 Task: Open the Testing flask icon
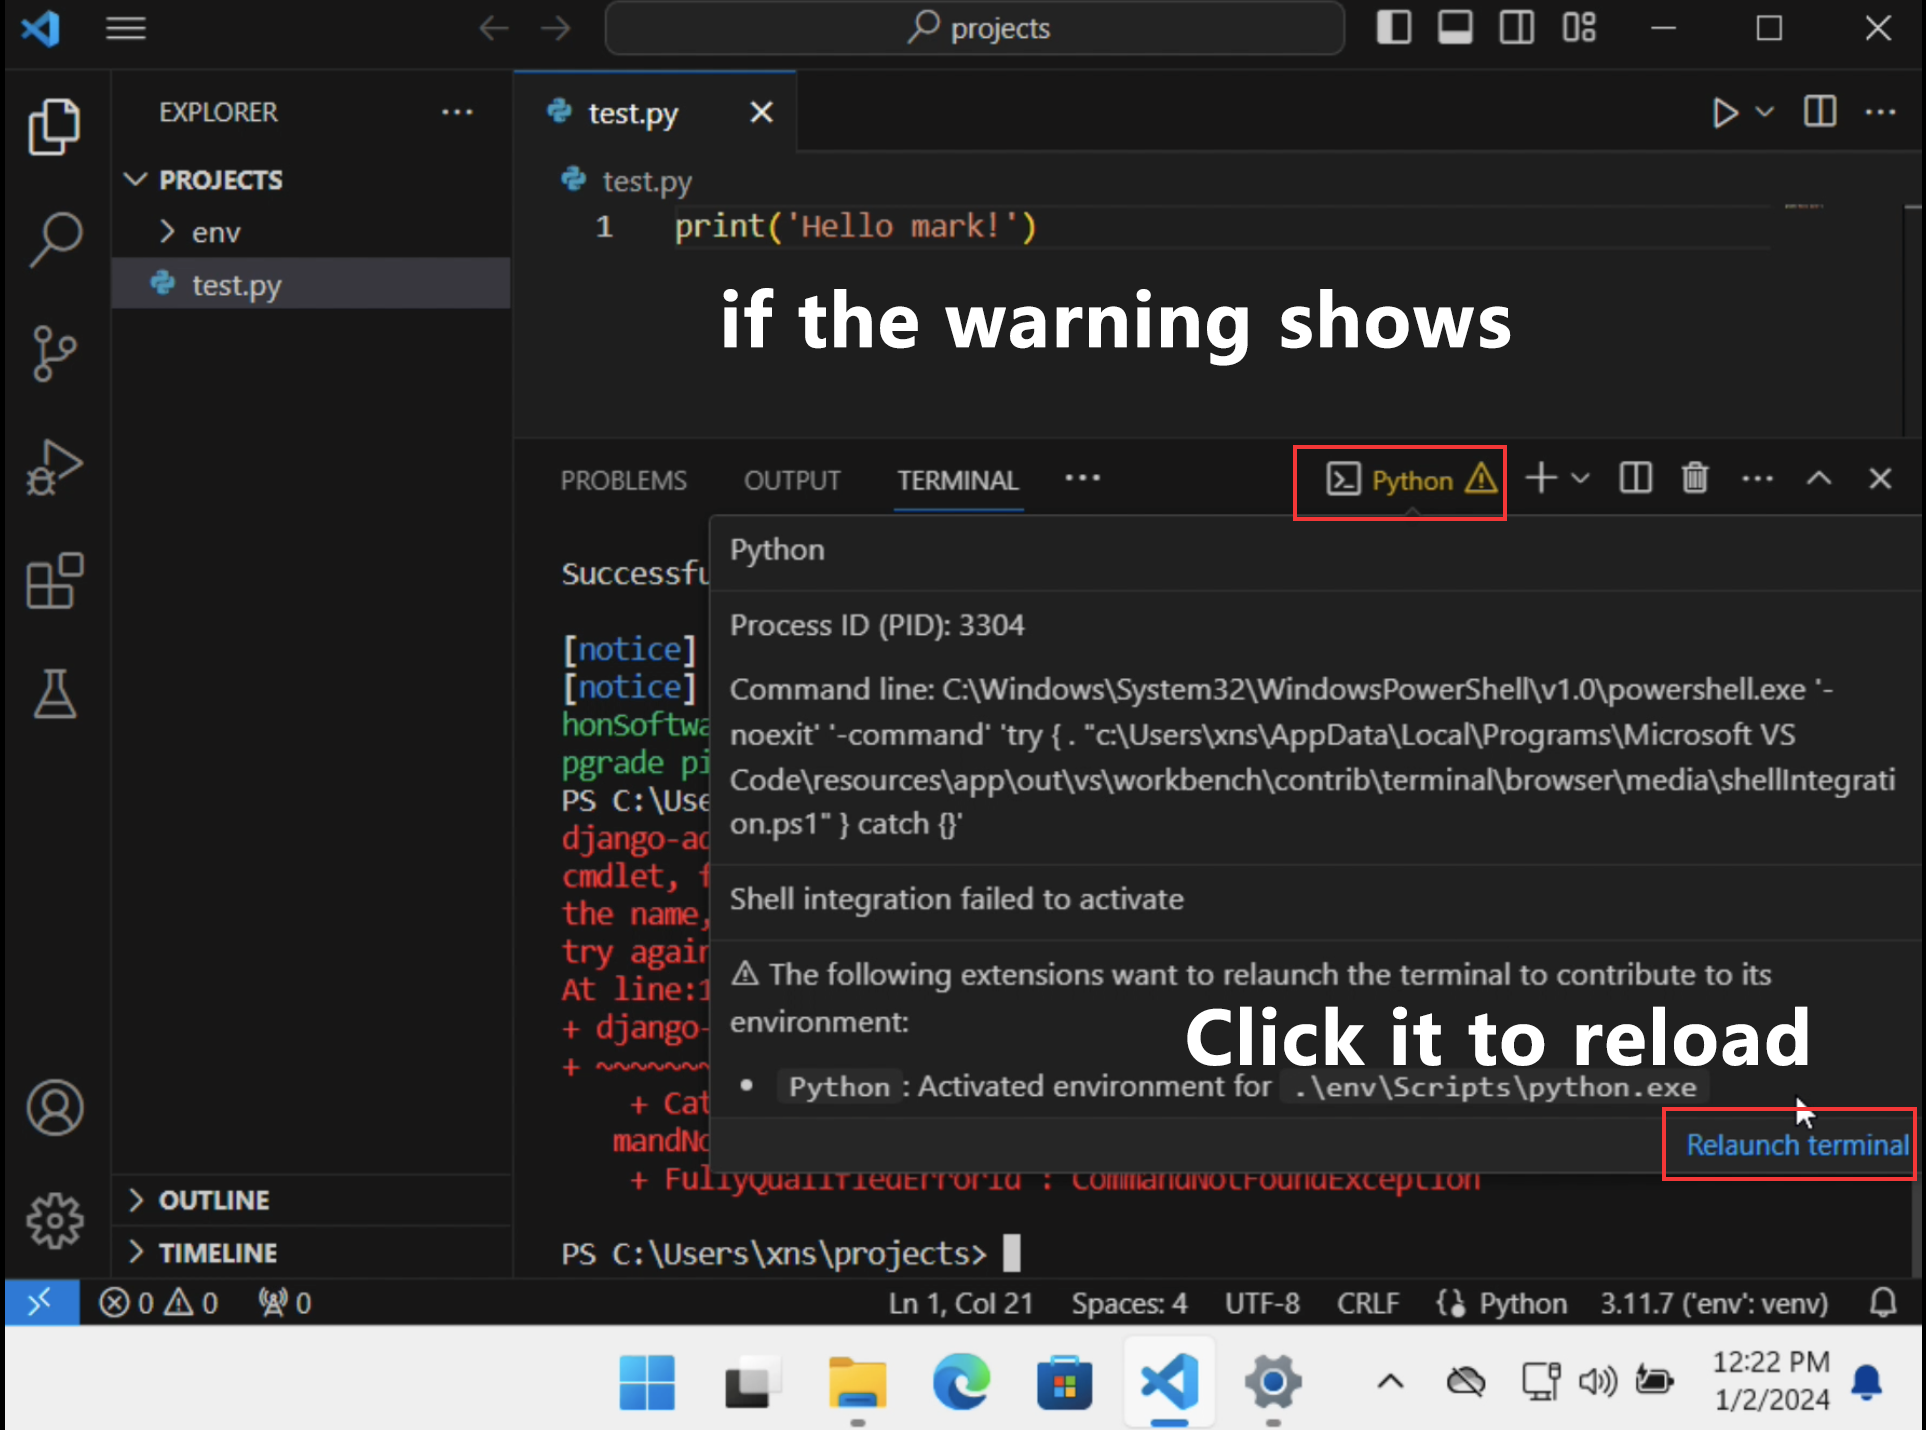(x=54, y=694)
